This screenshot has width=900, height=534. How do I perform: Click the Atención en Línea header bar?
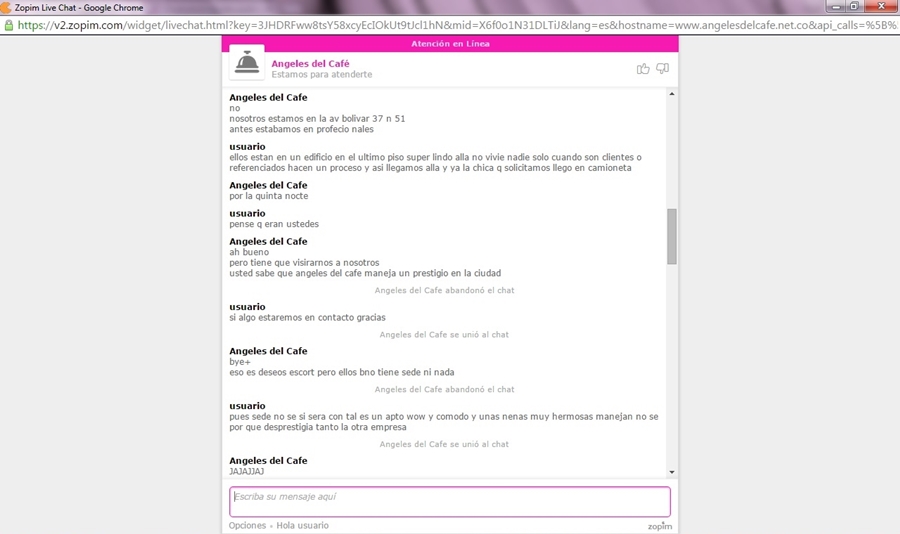449,43
